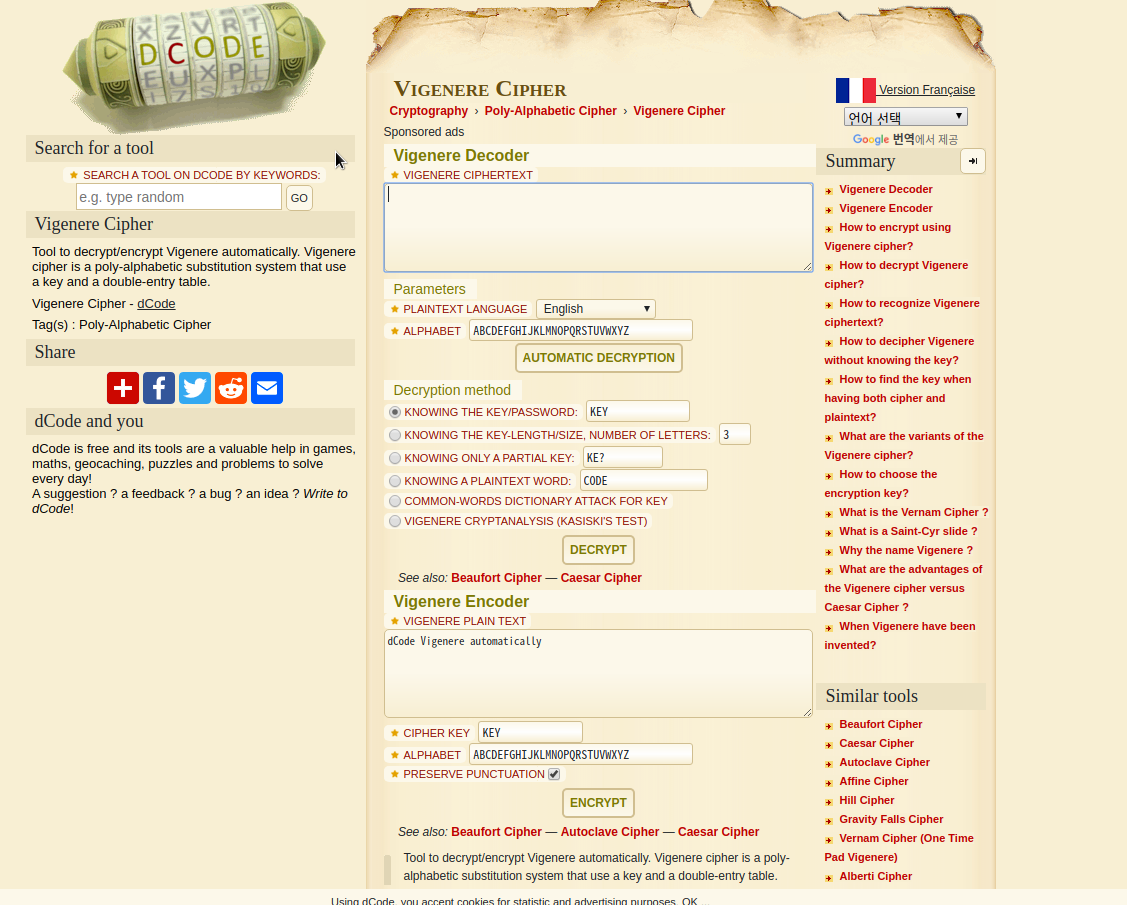Open What is the Vernam Cipher link
1127x905 pixels.
[x=914, y=513]
